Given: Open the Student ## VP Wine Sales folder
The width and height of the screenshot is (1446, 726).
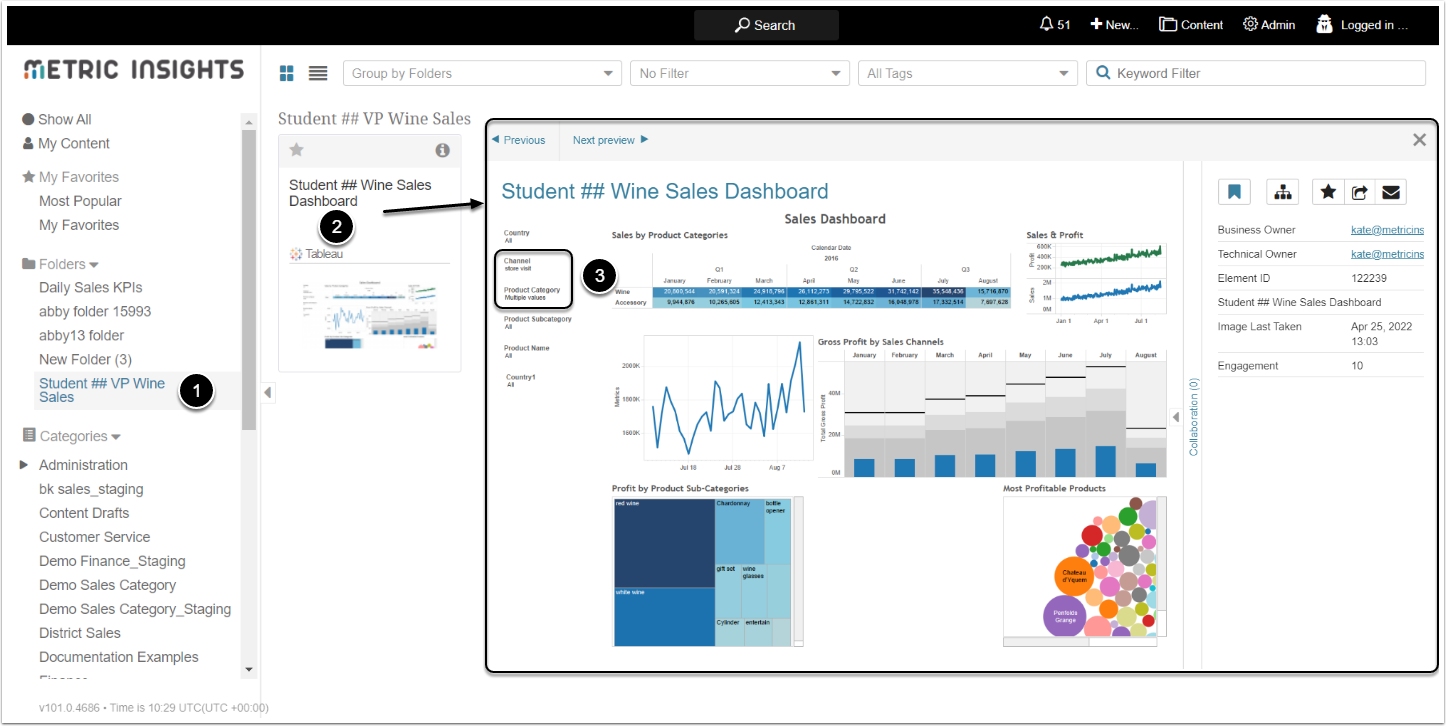Looking at the screenshot, I should click(x=102, y=390).
